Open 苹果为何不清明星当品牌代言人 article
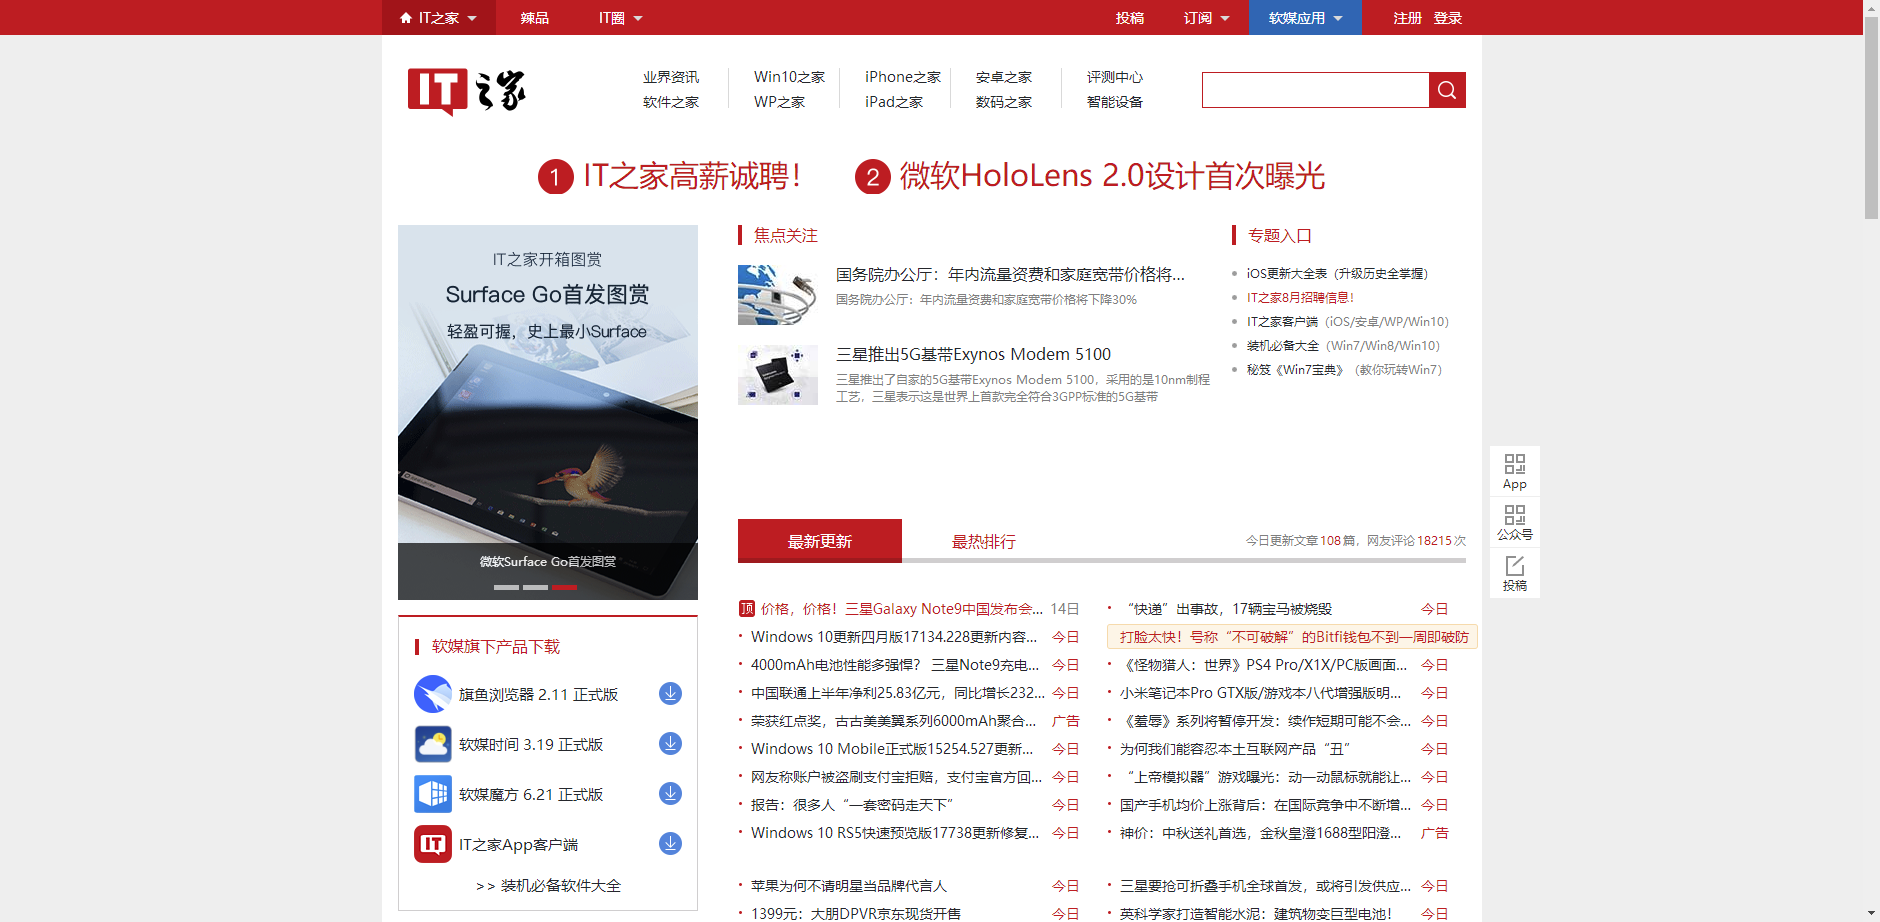 (849, 885)
